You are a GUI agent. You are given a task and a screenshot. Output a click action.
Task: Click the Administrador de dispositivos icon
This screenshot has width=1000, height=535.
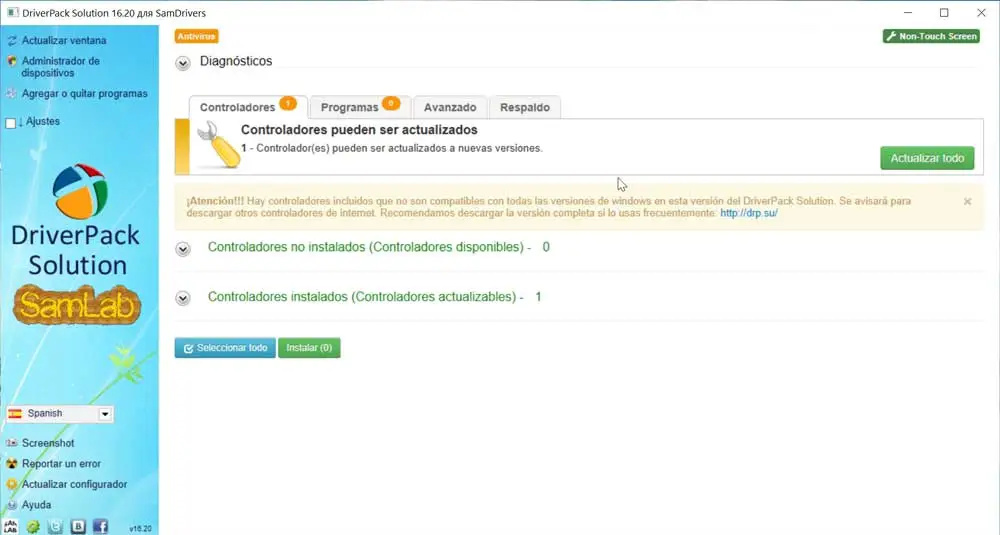pyautogui.click(x=11, y=61)
